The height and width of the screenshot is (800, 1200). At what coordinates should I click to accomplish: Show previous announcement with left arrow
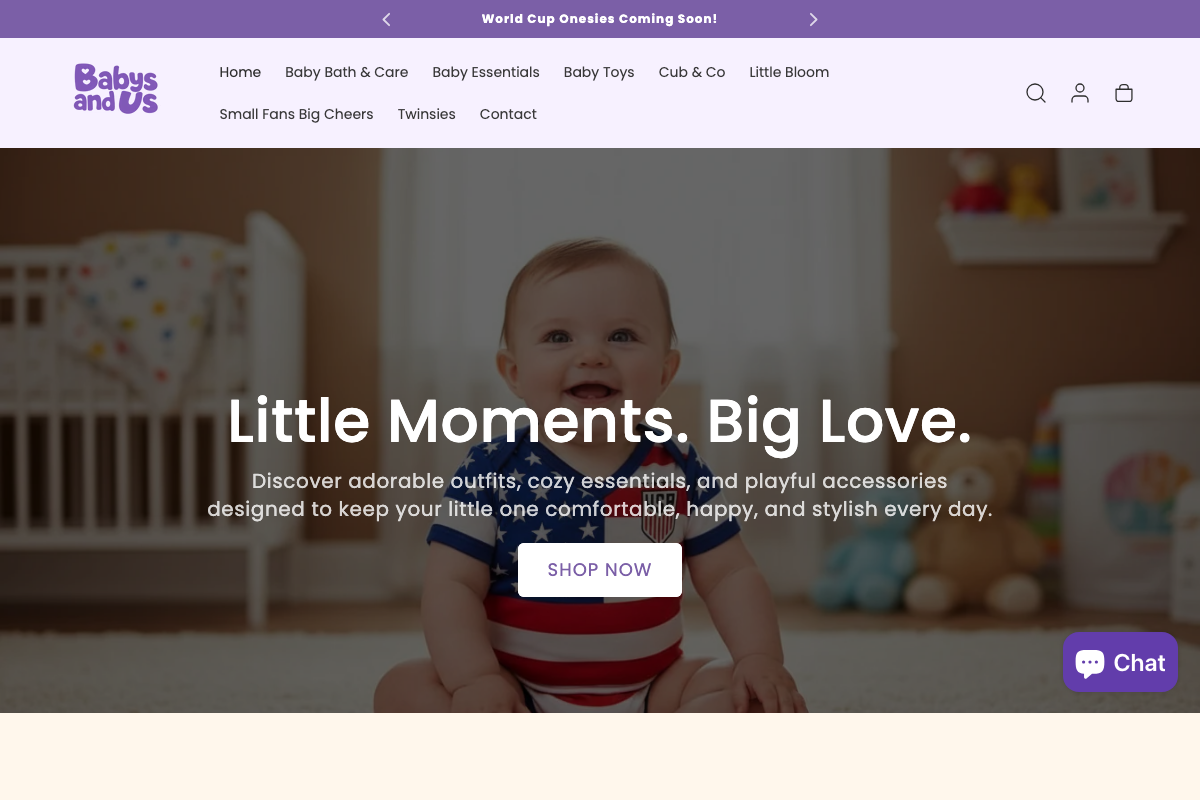coord(387,19)
